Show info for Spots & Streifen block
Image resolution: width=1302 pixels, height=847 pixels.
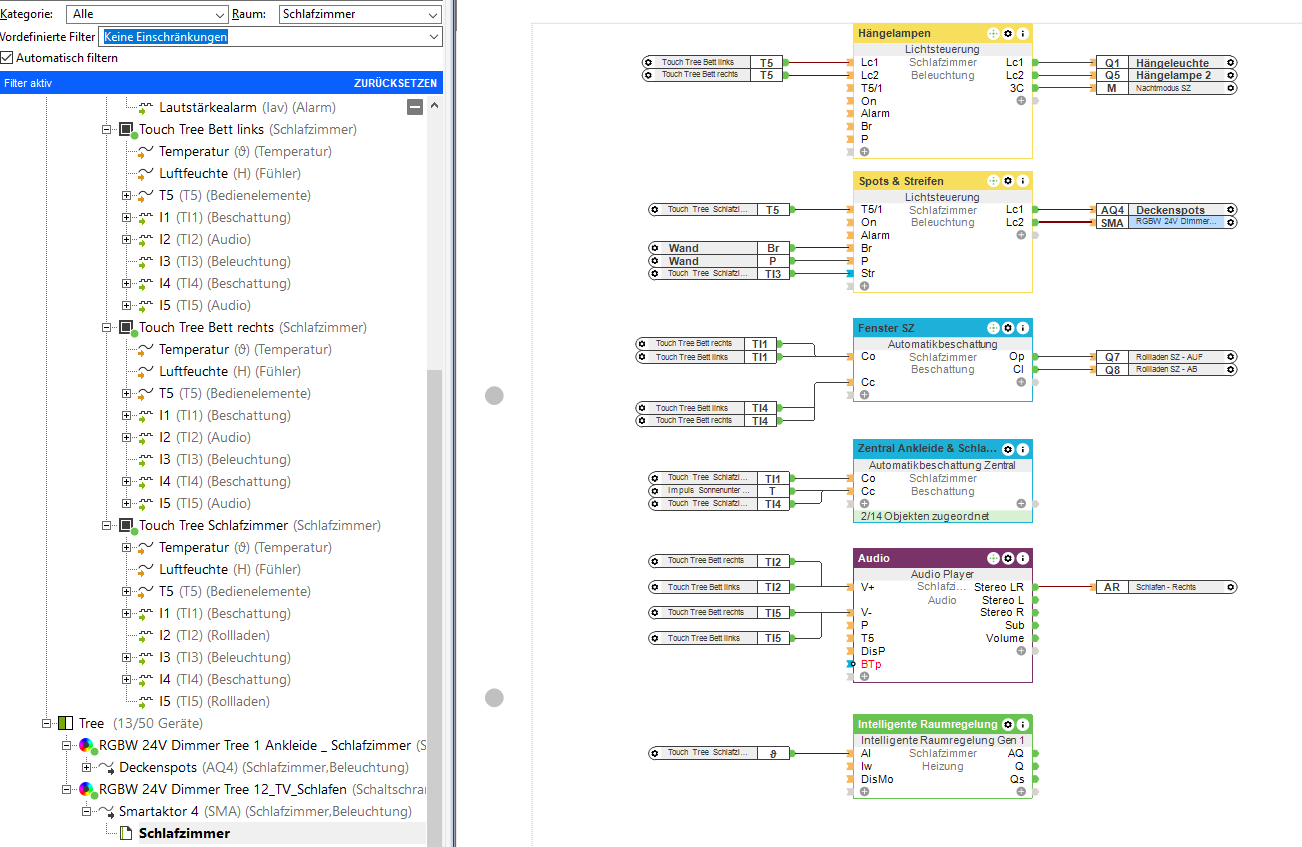[x=1023, y=181]
